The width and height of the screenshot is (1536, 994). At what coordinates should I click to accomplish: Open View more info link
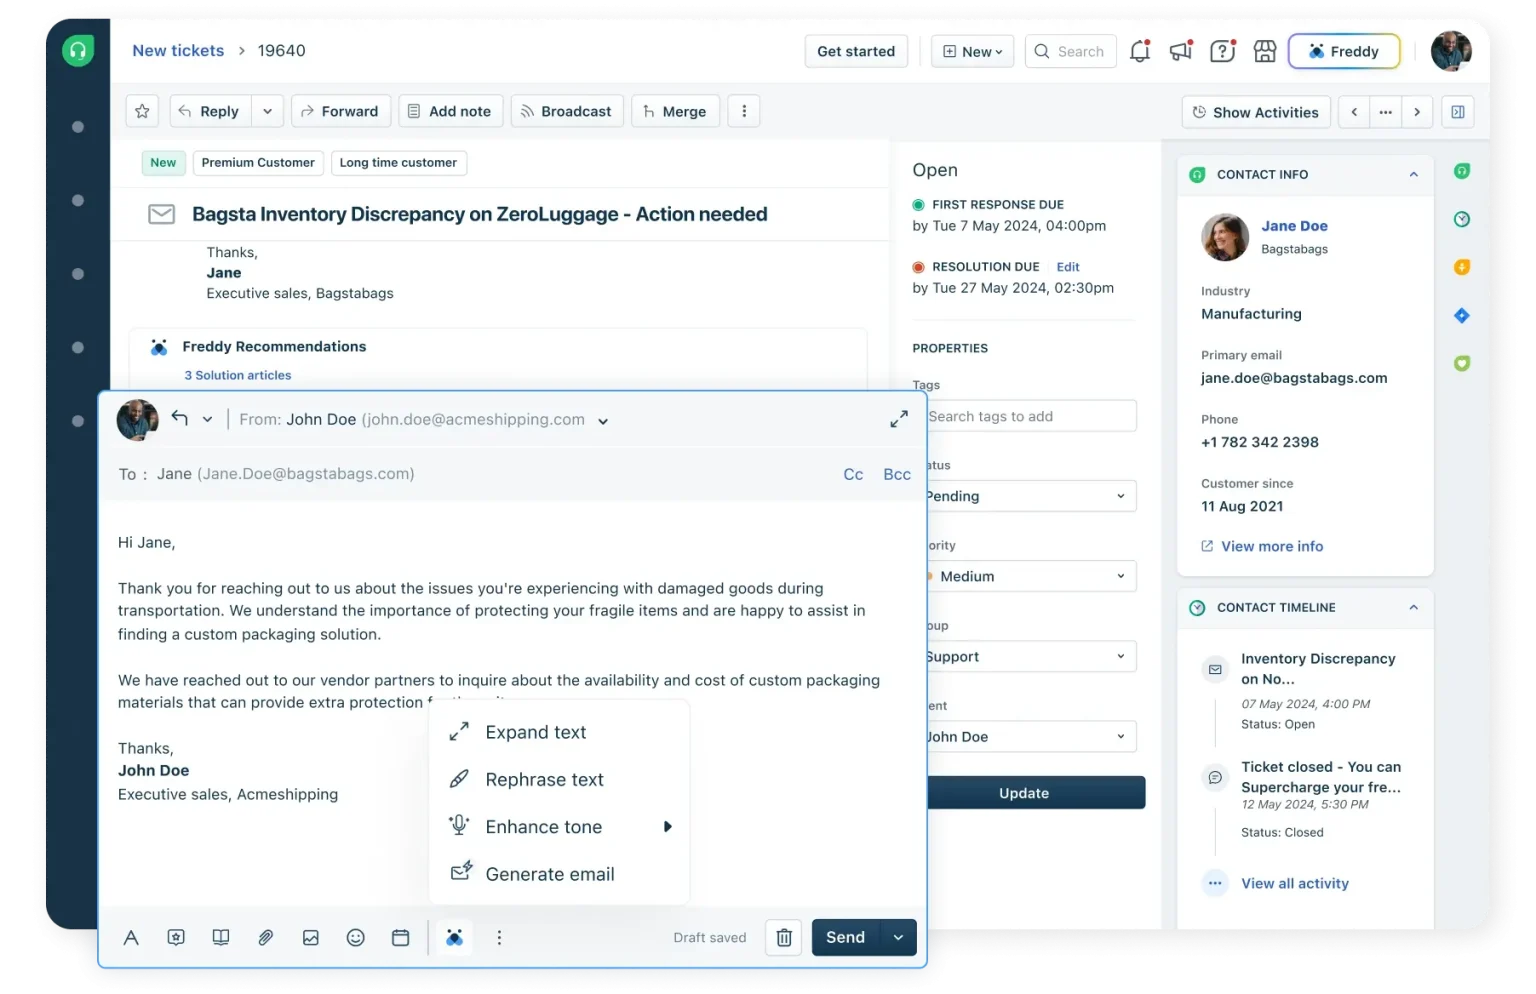1271,546
